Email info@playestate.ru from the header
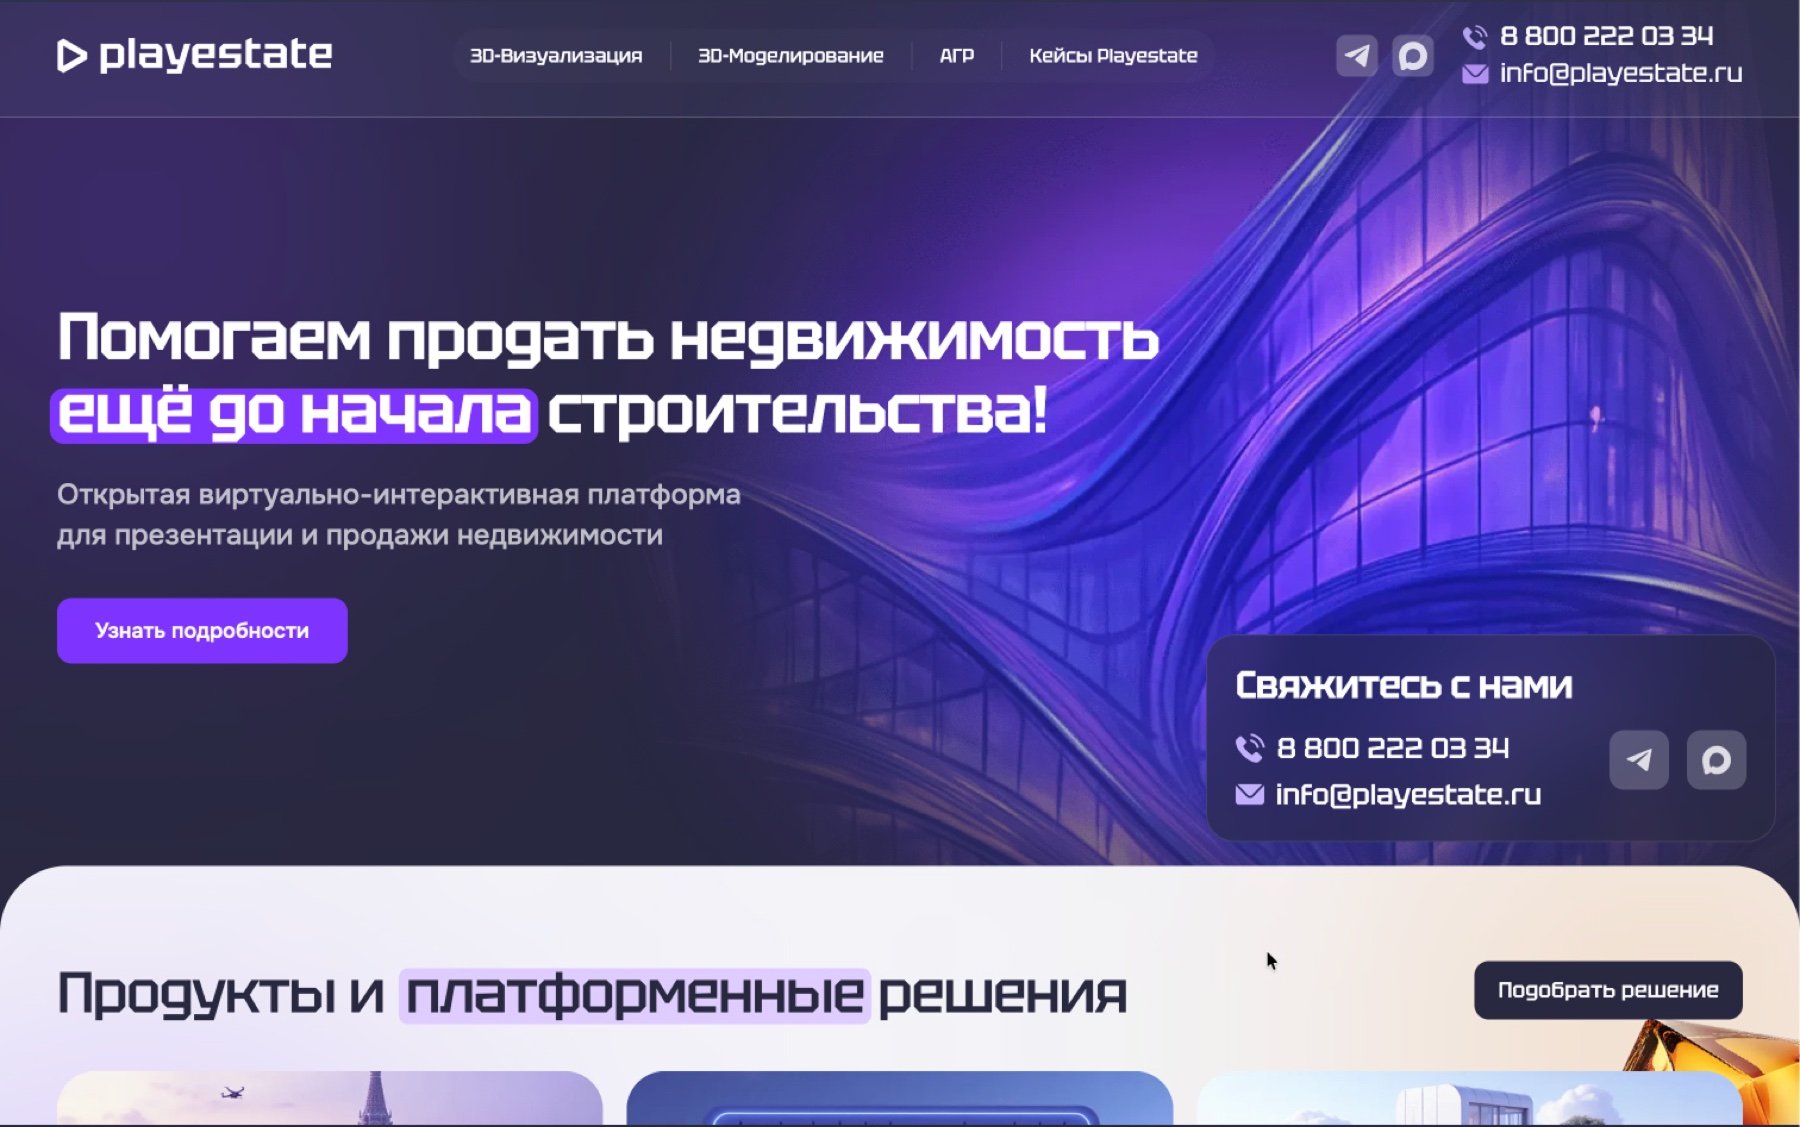 click(1621, 74)
